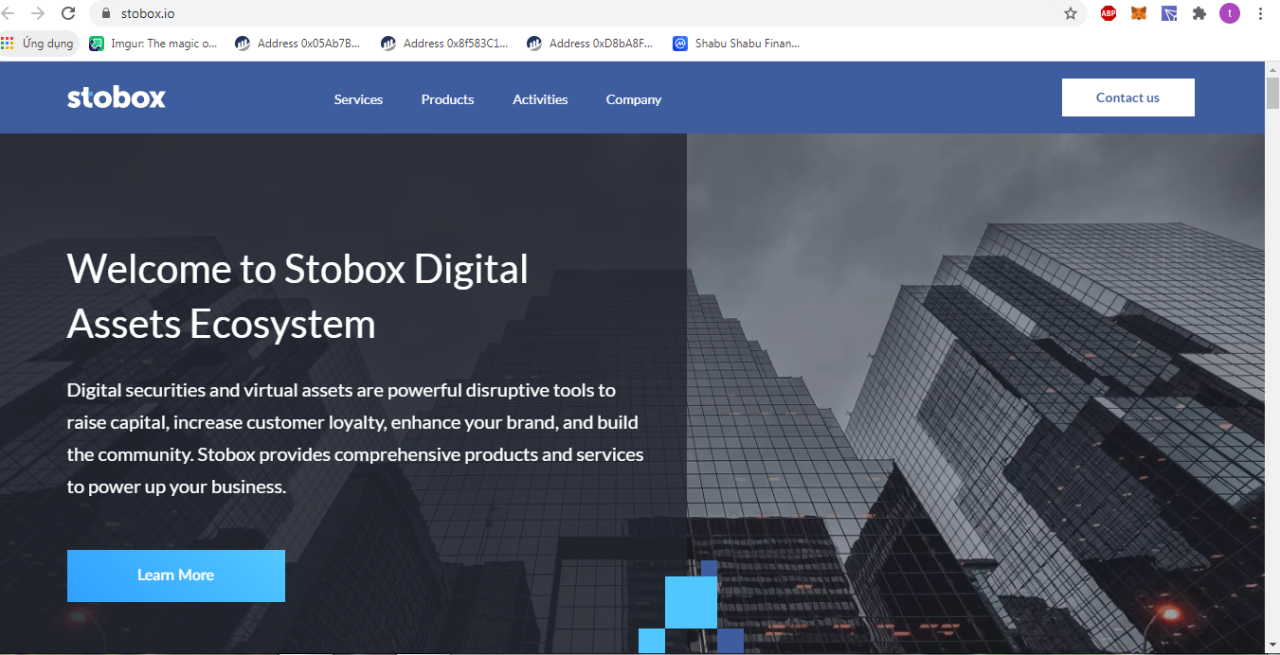Open the Services menu
Image resolution: width=1280 pixels, height=655 pixels.
click(x=358, y=99)
